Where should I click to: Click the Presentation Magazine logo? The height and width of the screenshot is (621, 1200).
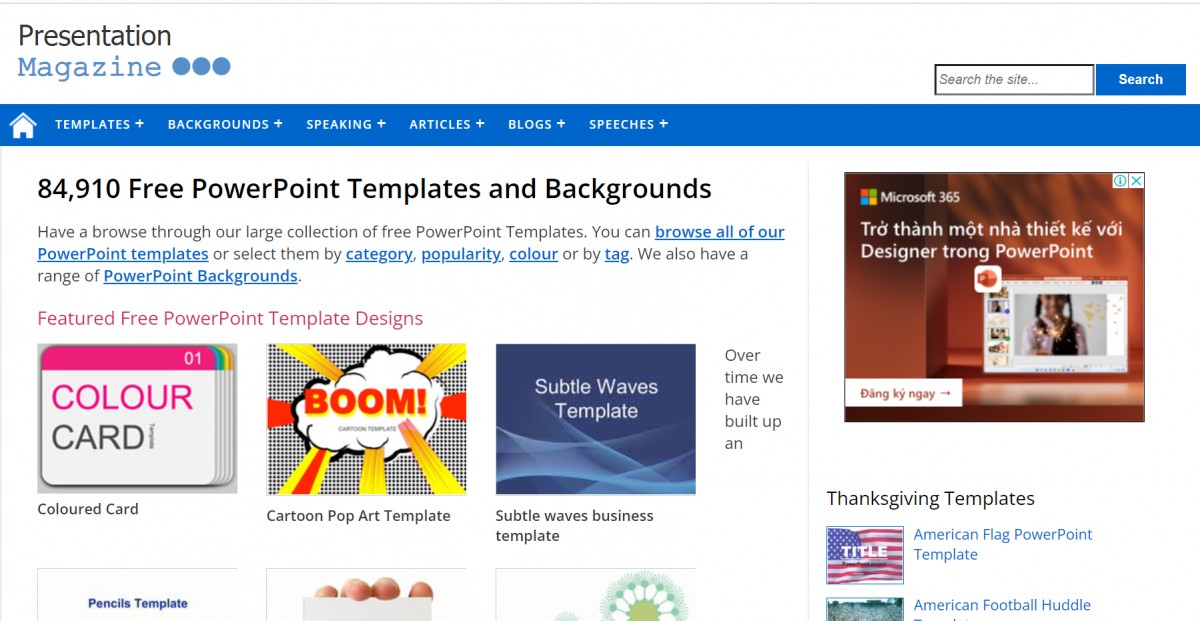coord(124,51)
